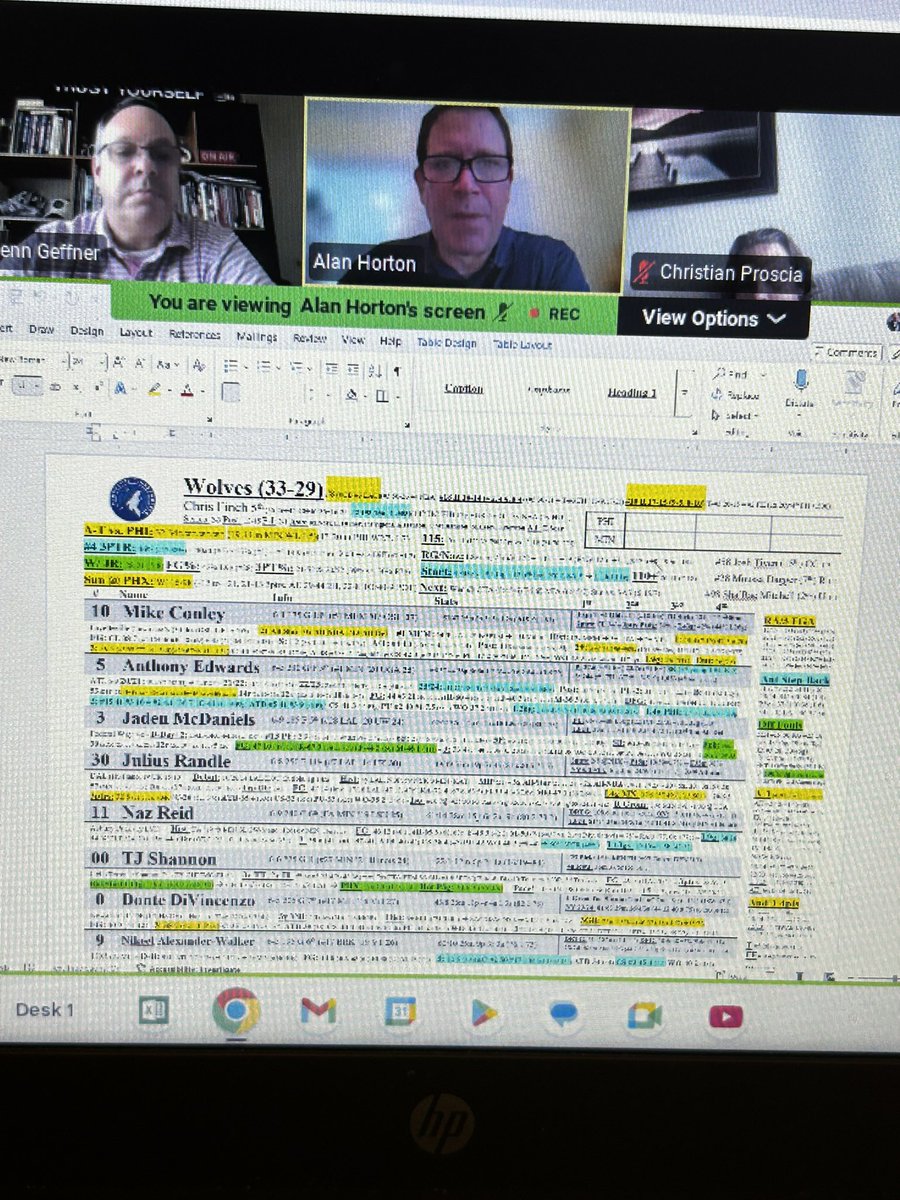Apply the Caption style

(465, 388)
